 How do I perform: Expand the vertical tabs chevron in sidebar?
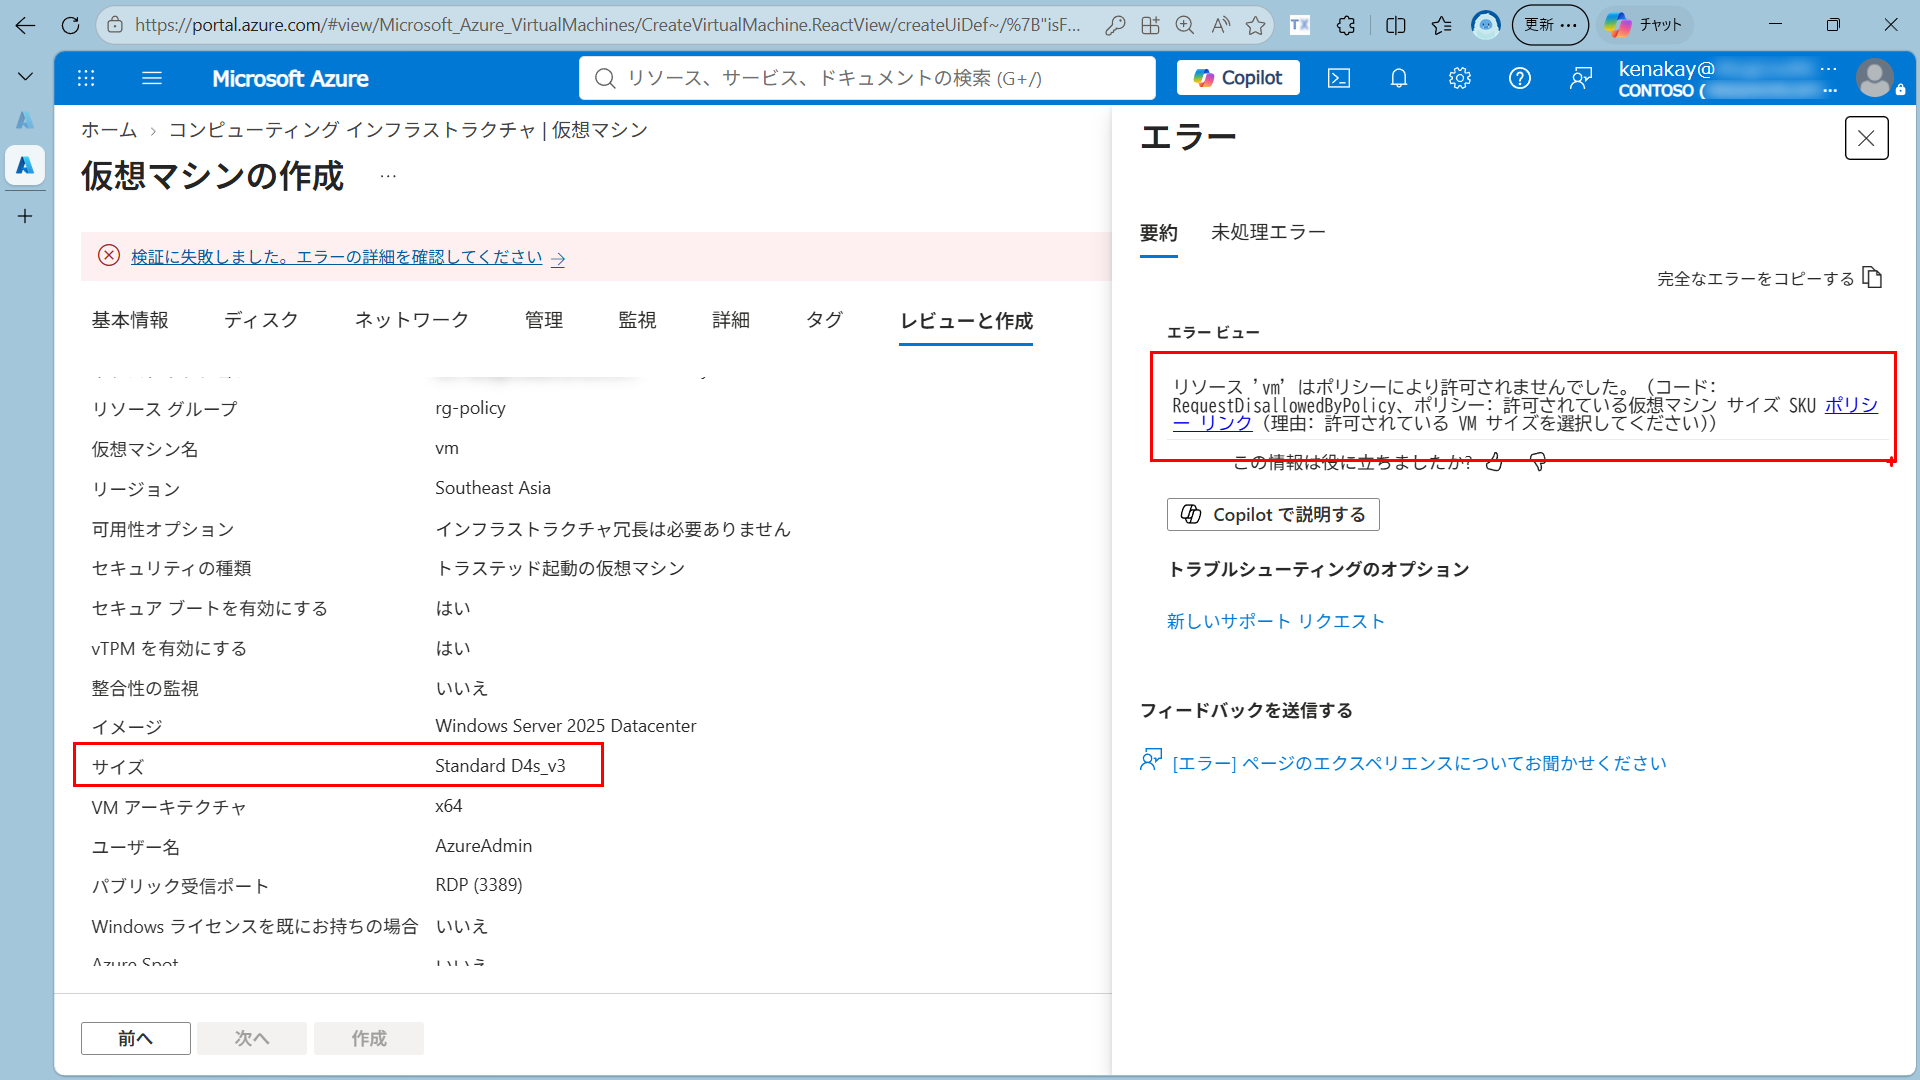25,76
